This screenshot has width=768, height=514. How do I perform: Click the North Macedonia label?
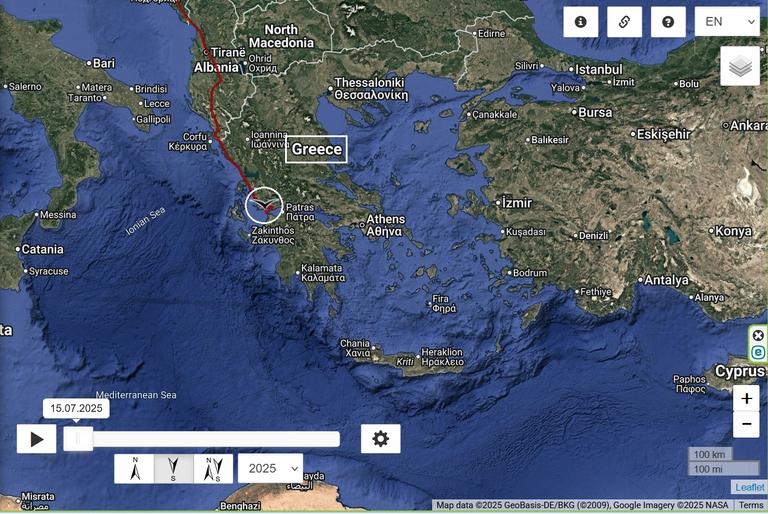(282, 36)
